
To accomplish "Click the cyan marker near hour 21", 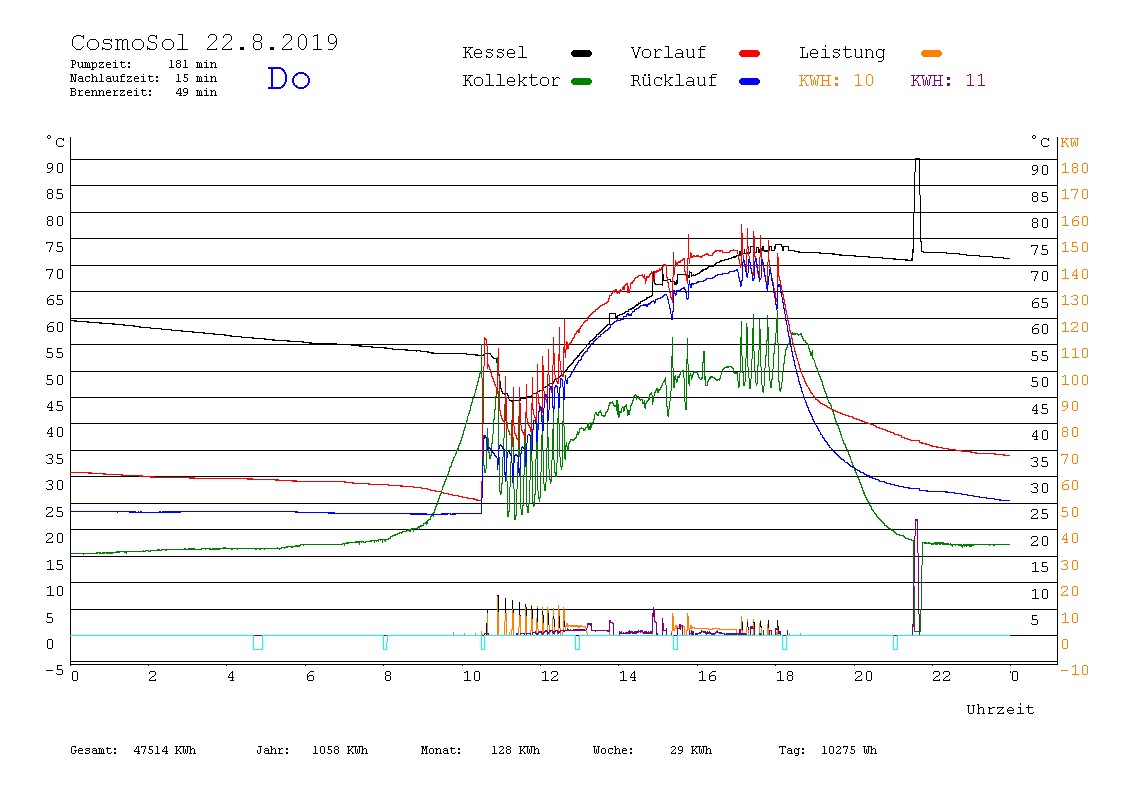I will [x=895, y=642].
